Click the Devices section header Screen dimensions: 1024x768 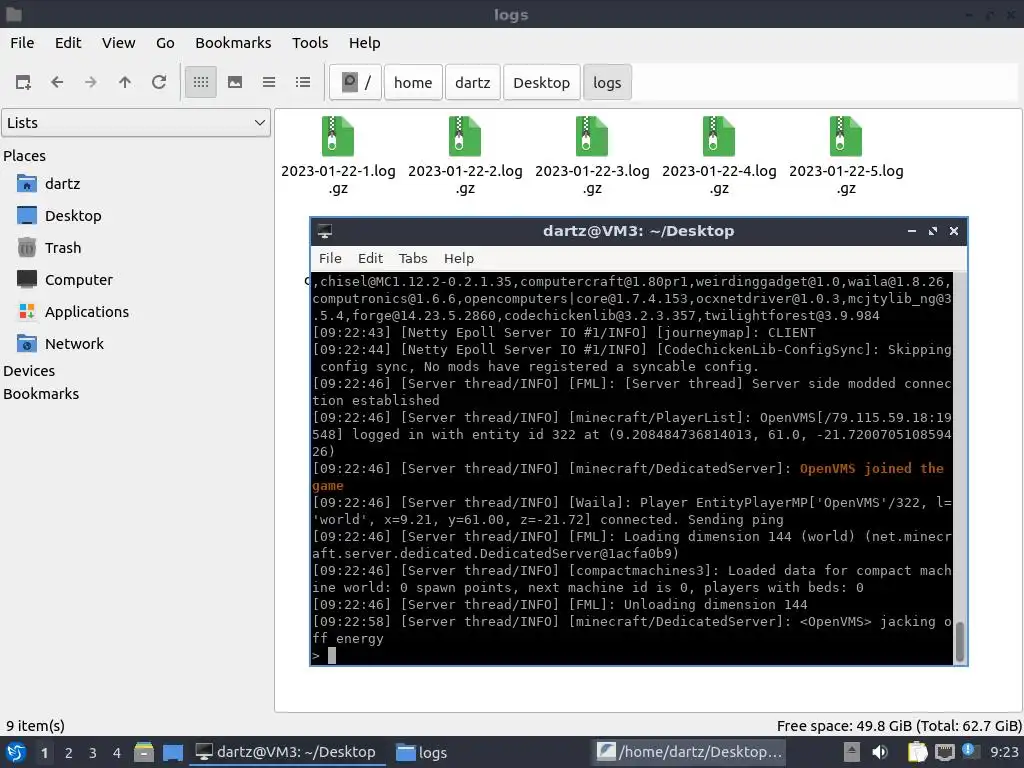point(29,370)
